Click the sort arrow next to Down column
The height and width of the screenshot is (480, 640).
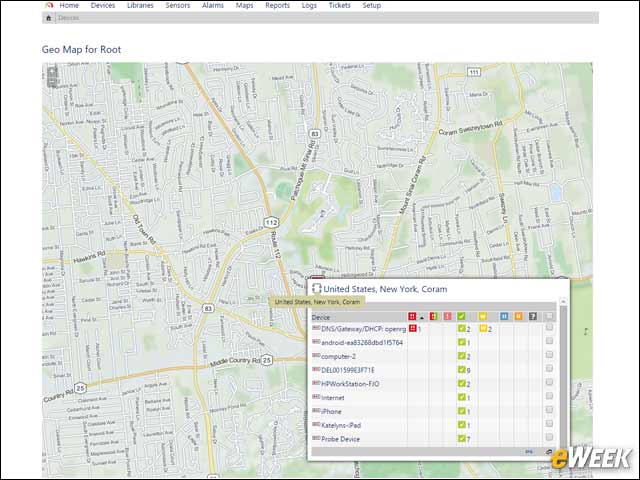click(x=422, y=318)
